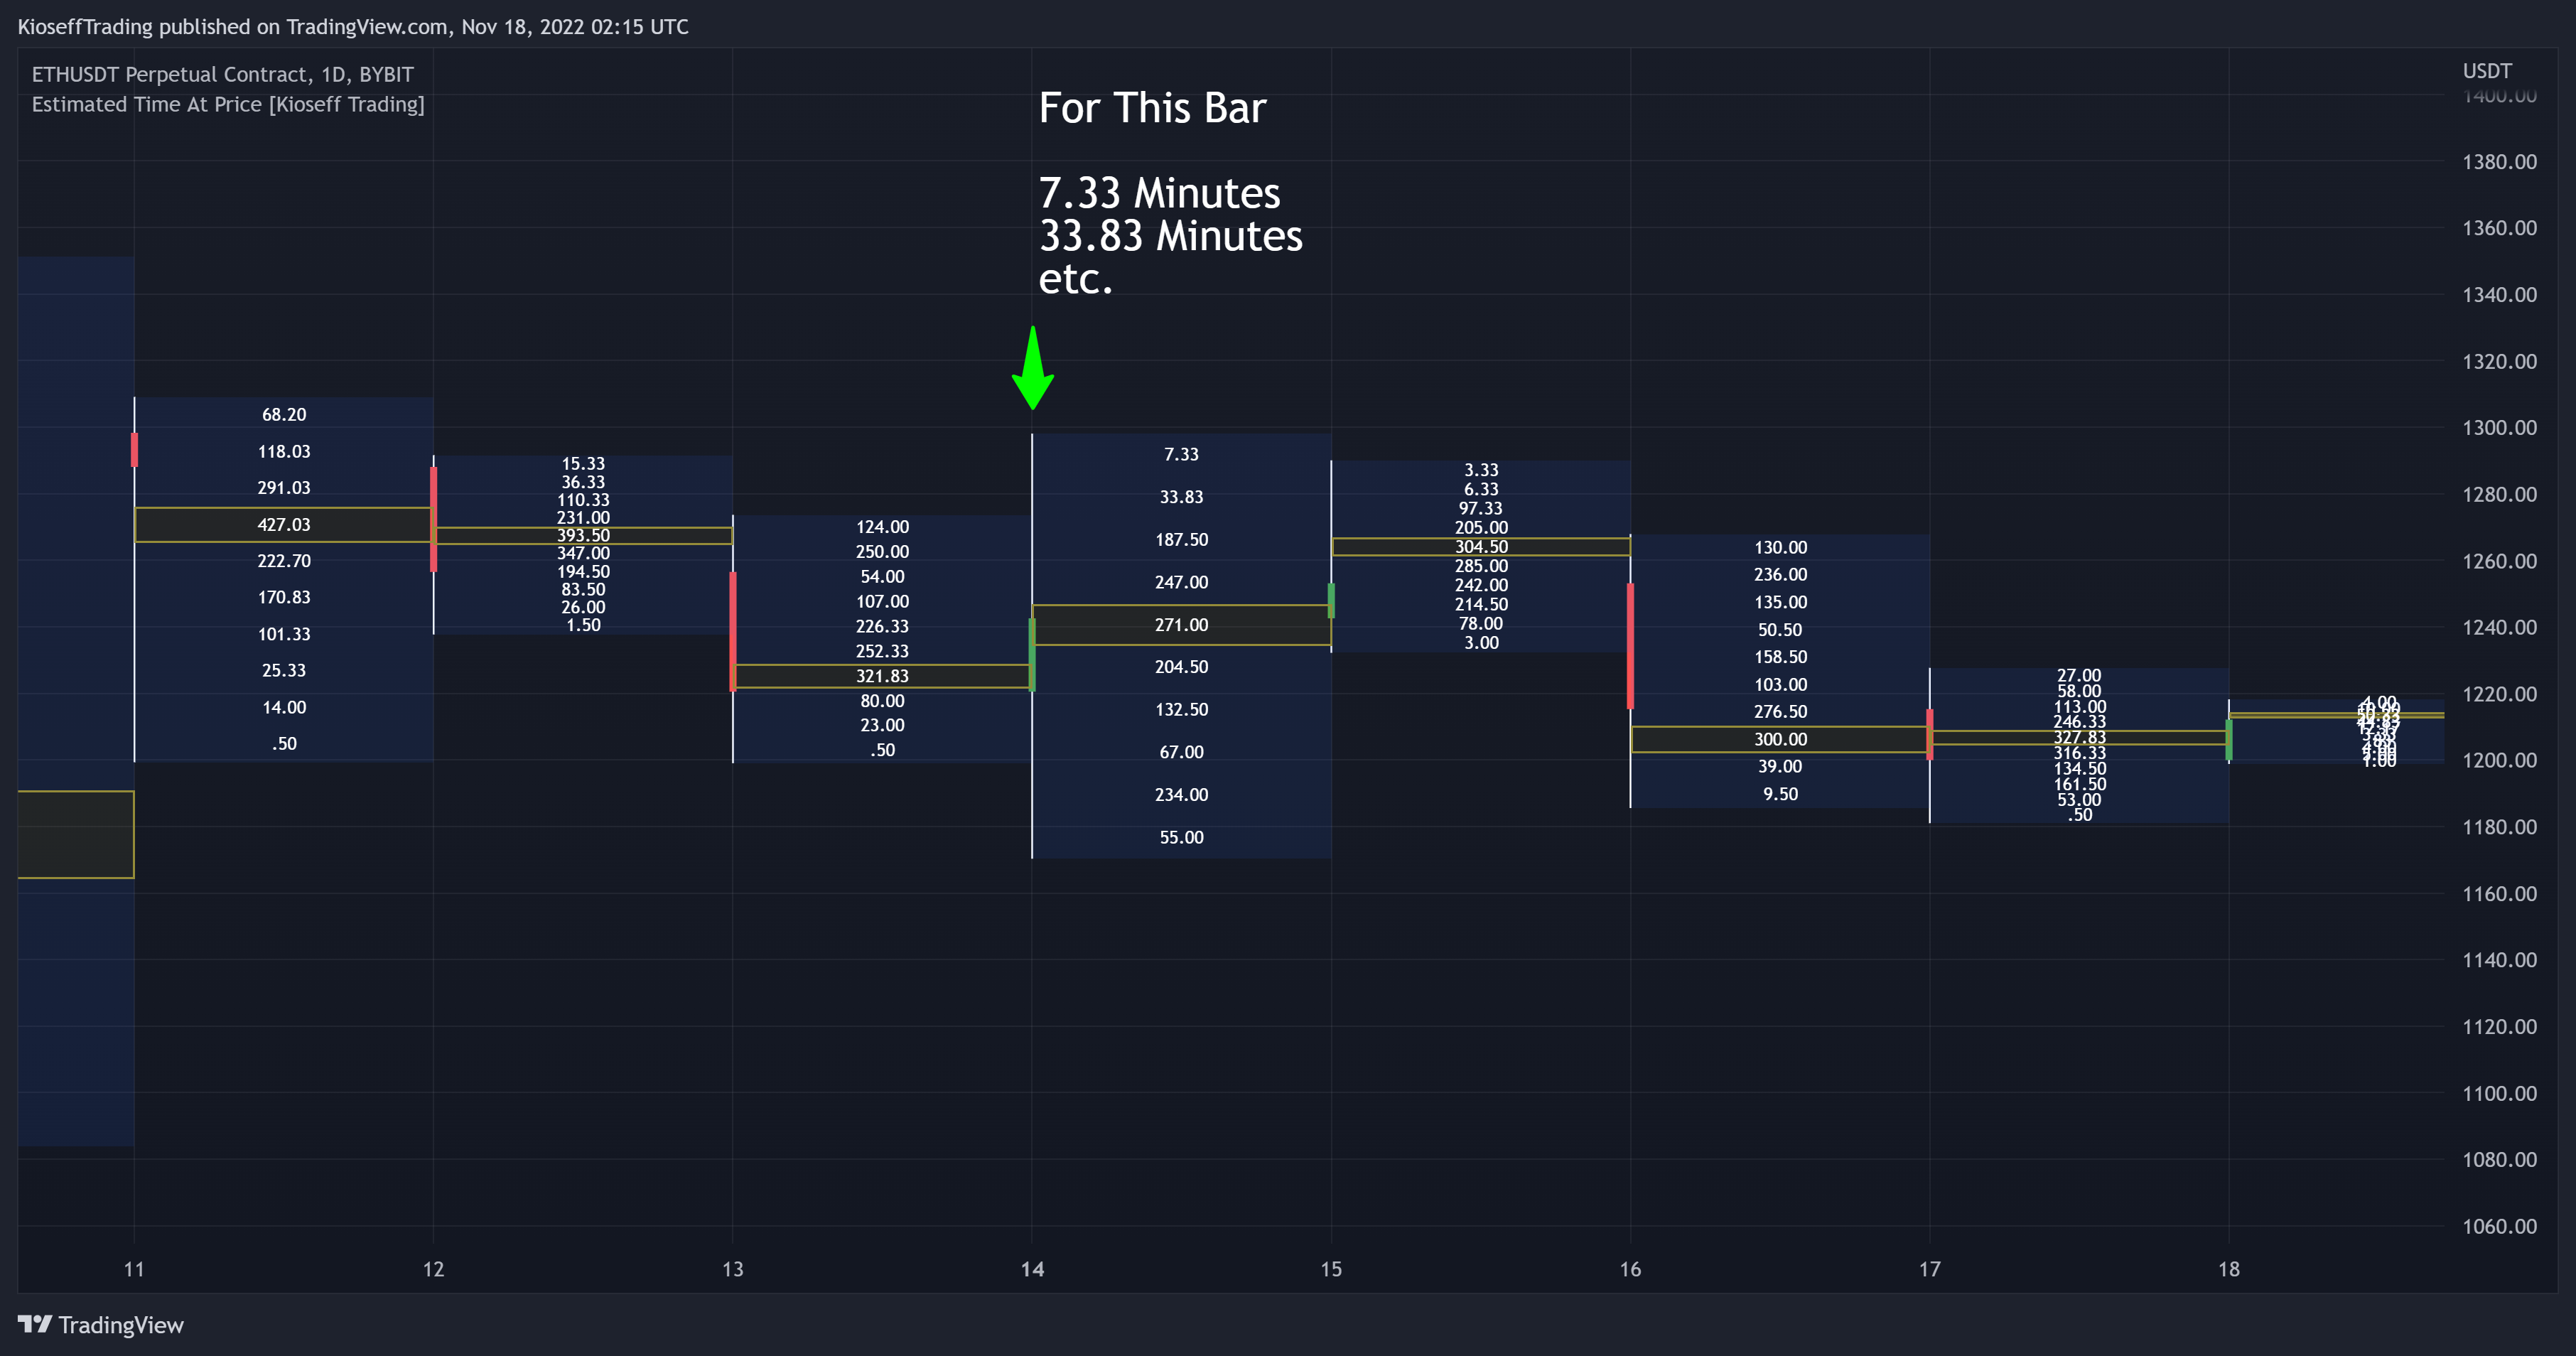The image size is (2576, 1356).
Task: Click the large red candle body on day 13
Action: (733, 631)
